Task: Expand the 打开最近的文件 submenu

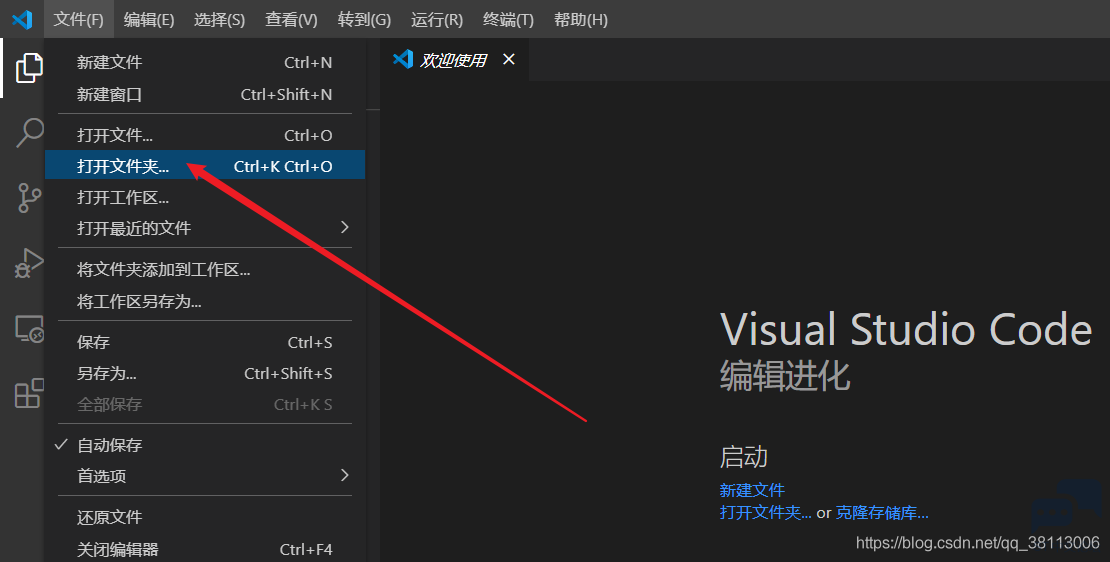Action: [205, 228]
